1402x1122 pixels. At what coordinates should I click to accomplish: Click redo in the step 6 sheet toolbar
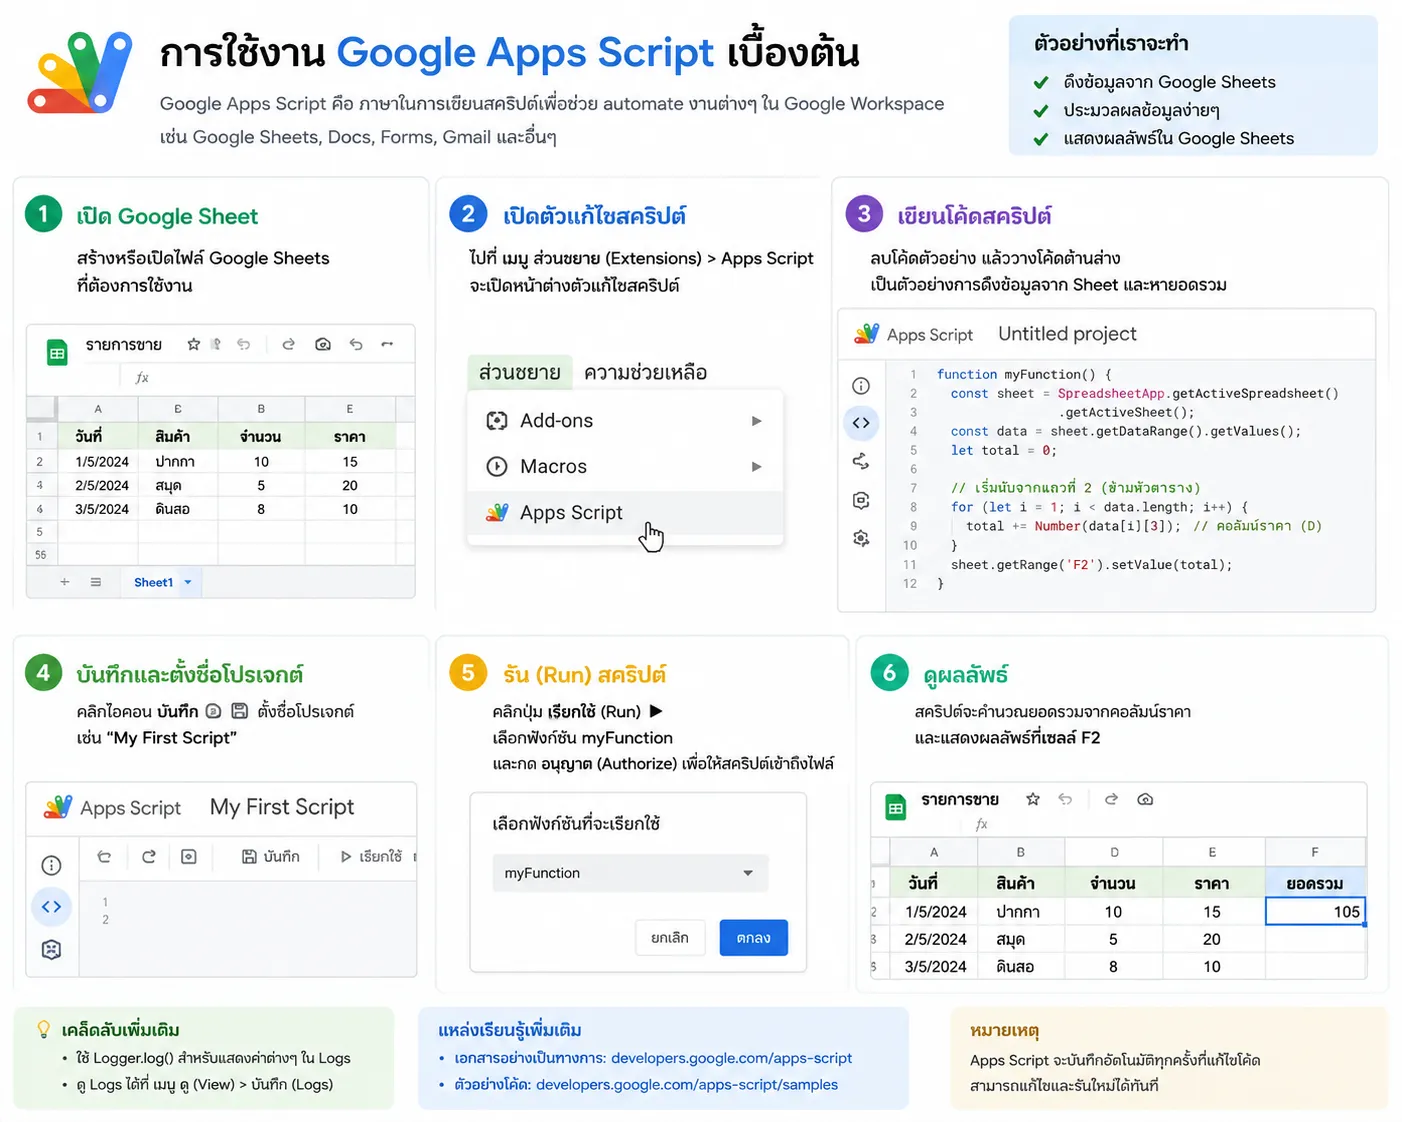point(1111,799)
